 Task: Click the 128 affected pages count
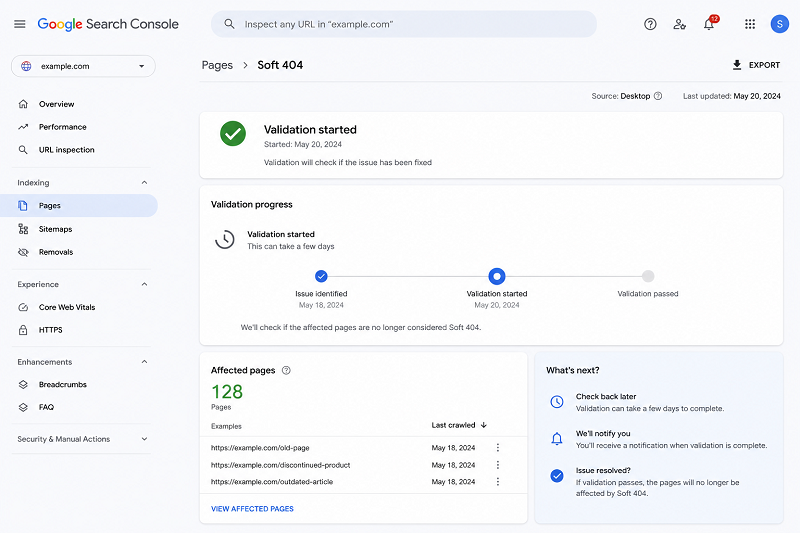[227, 392]
